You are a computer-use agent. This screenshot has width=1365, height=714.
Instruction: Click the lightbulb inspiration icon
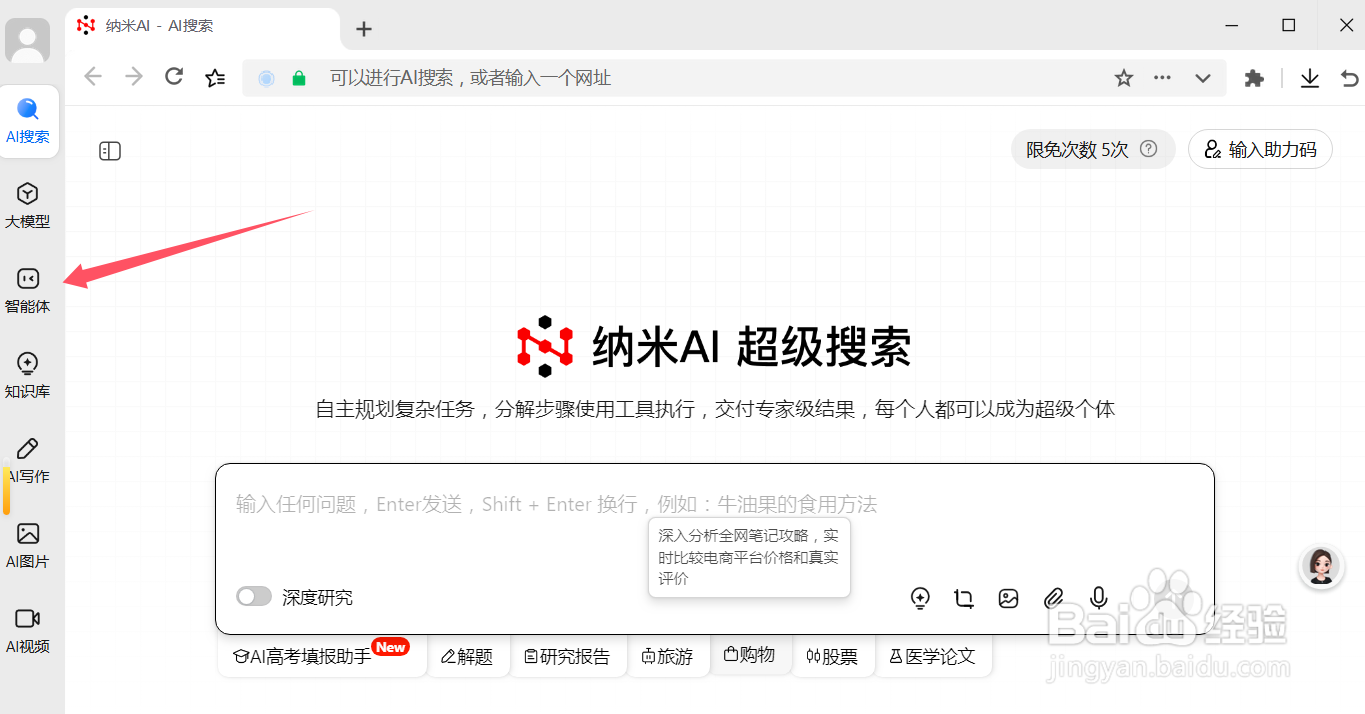click(920, 598)
